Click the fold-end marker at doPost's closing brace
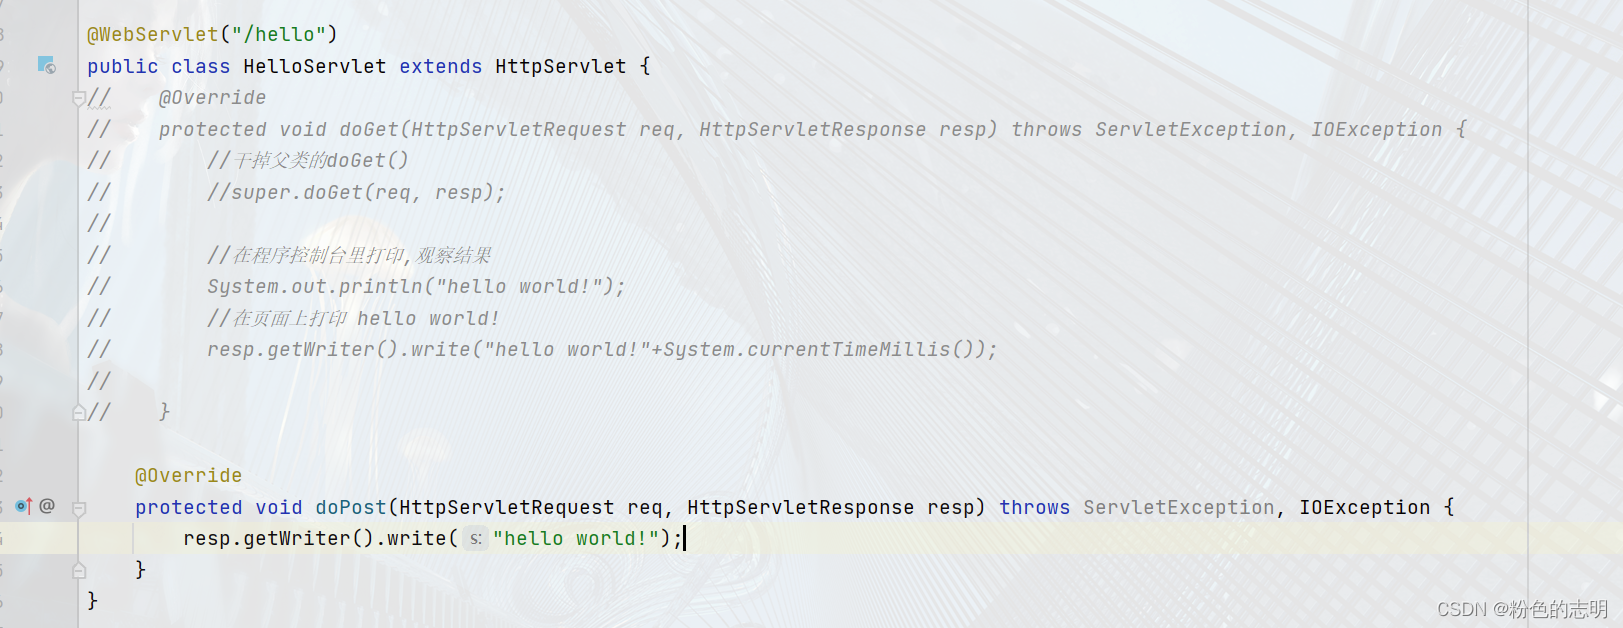This screenshot has width=1623, height=628. point(79,570)
